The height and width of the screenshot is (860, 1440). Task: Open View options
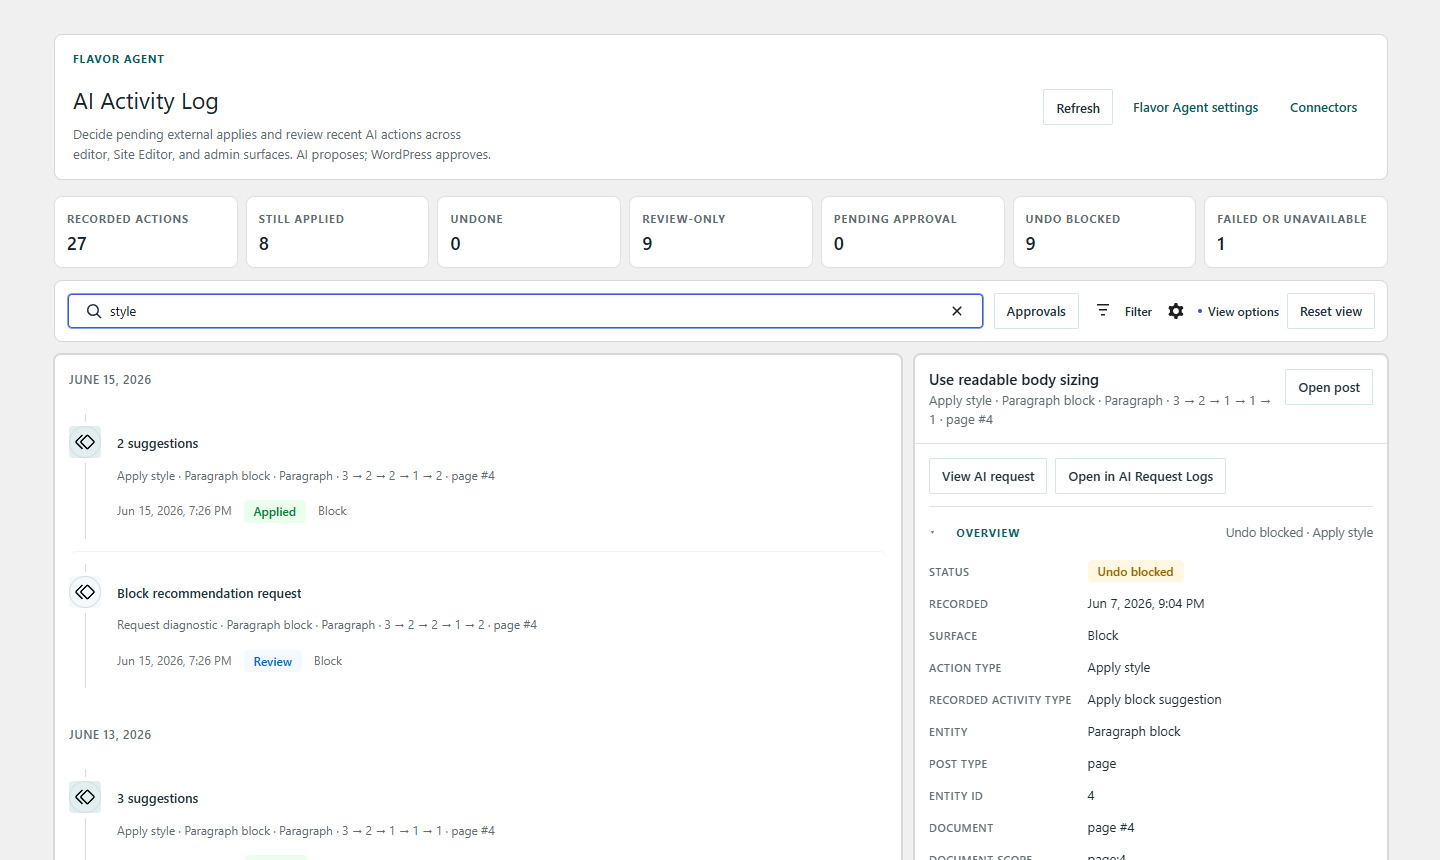pos(1243,312)
